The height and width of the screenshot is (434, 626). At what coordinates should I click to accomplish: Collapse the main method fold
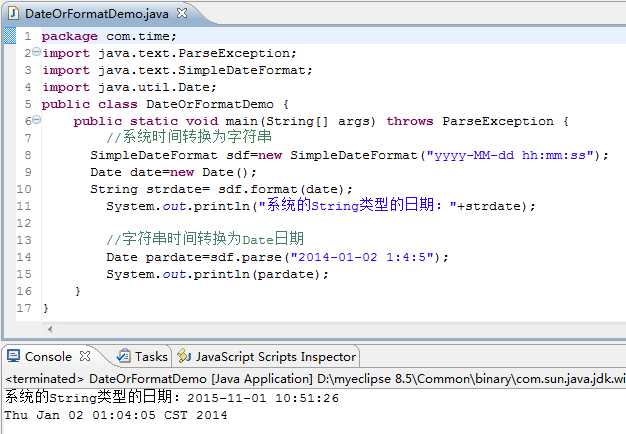click(x=37, y=121)
